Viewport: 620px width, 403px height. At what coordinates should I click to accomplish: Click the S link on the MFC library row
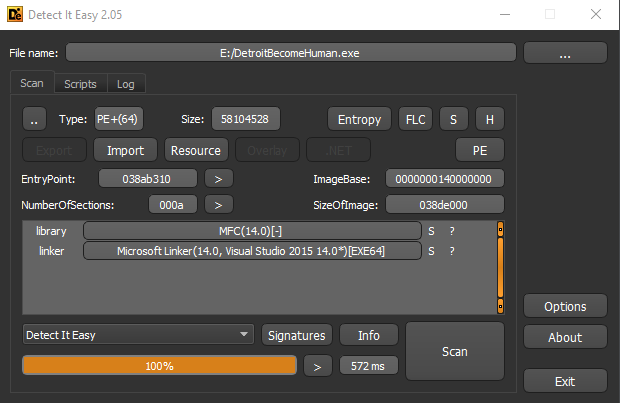coord(432,231)
